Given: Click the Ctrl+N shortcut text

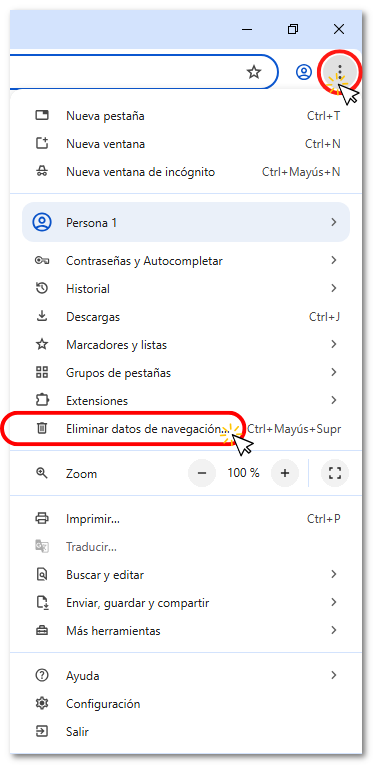Looking at the screenshot, I should coord(323,144).
